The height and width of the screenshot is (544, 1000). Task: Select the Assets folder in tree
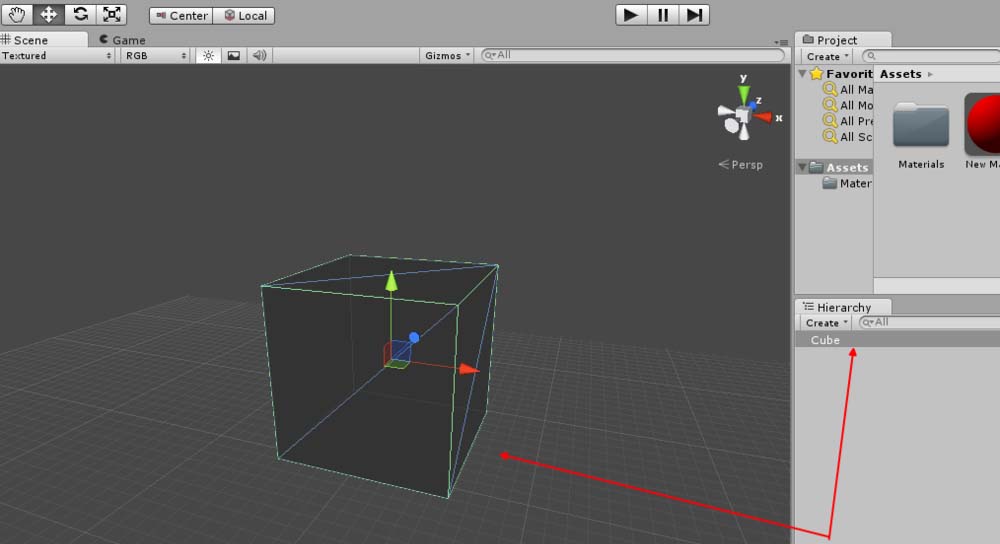[839, 167]
